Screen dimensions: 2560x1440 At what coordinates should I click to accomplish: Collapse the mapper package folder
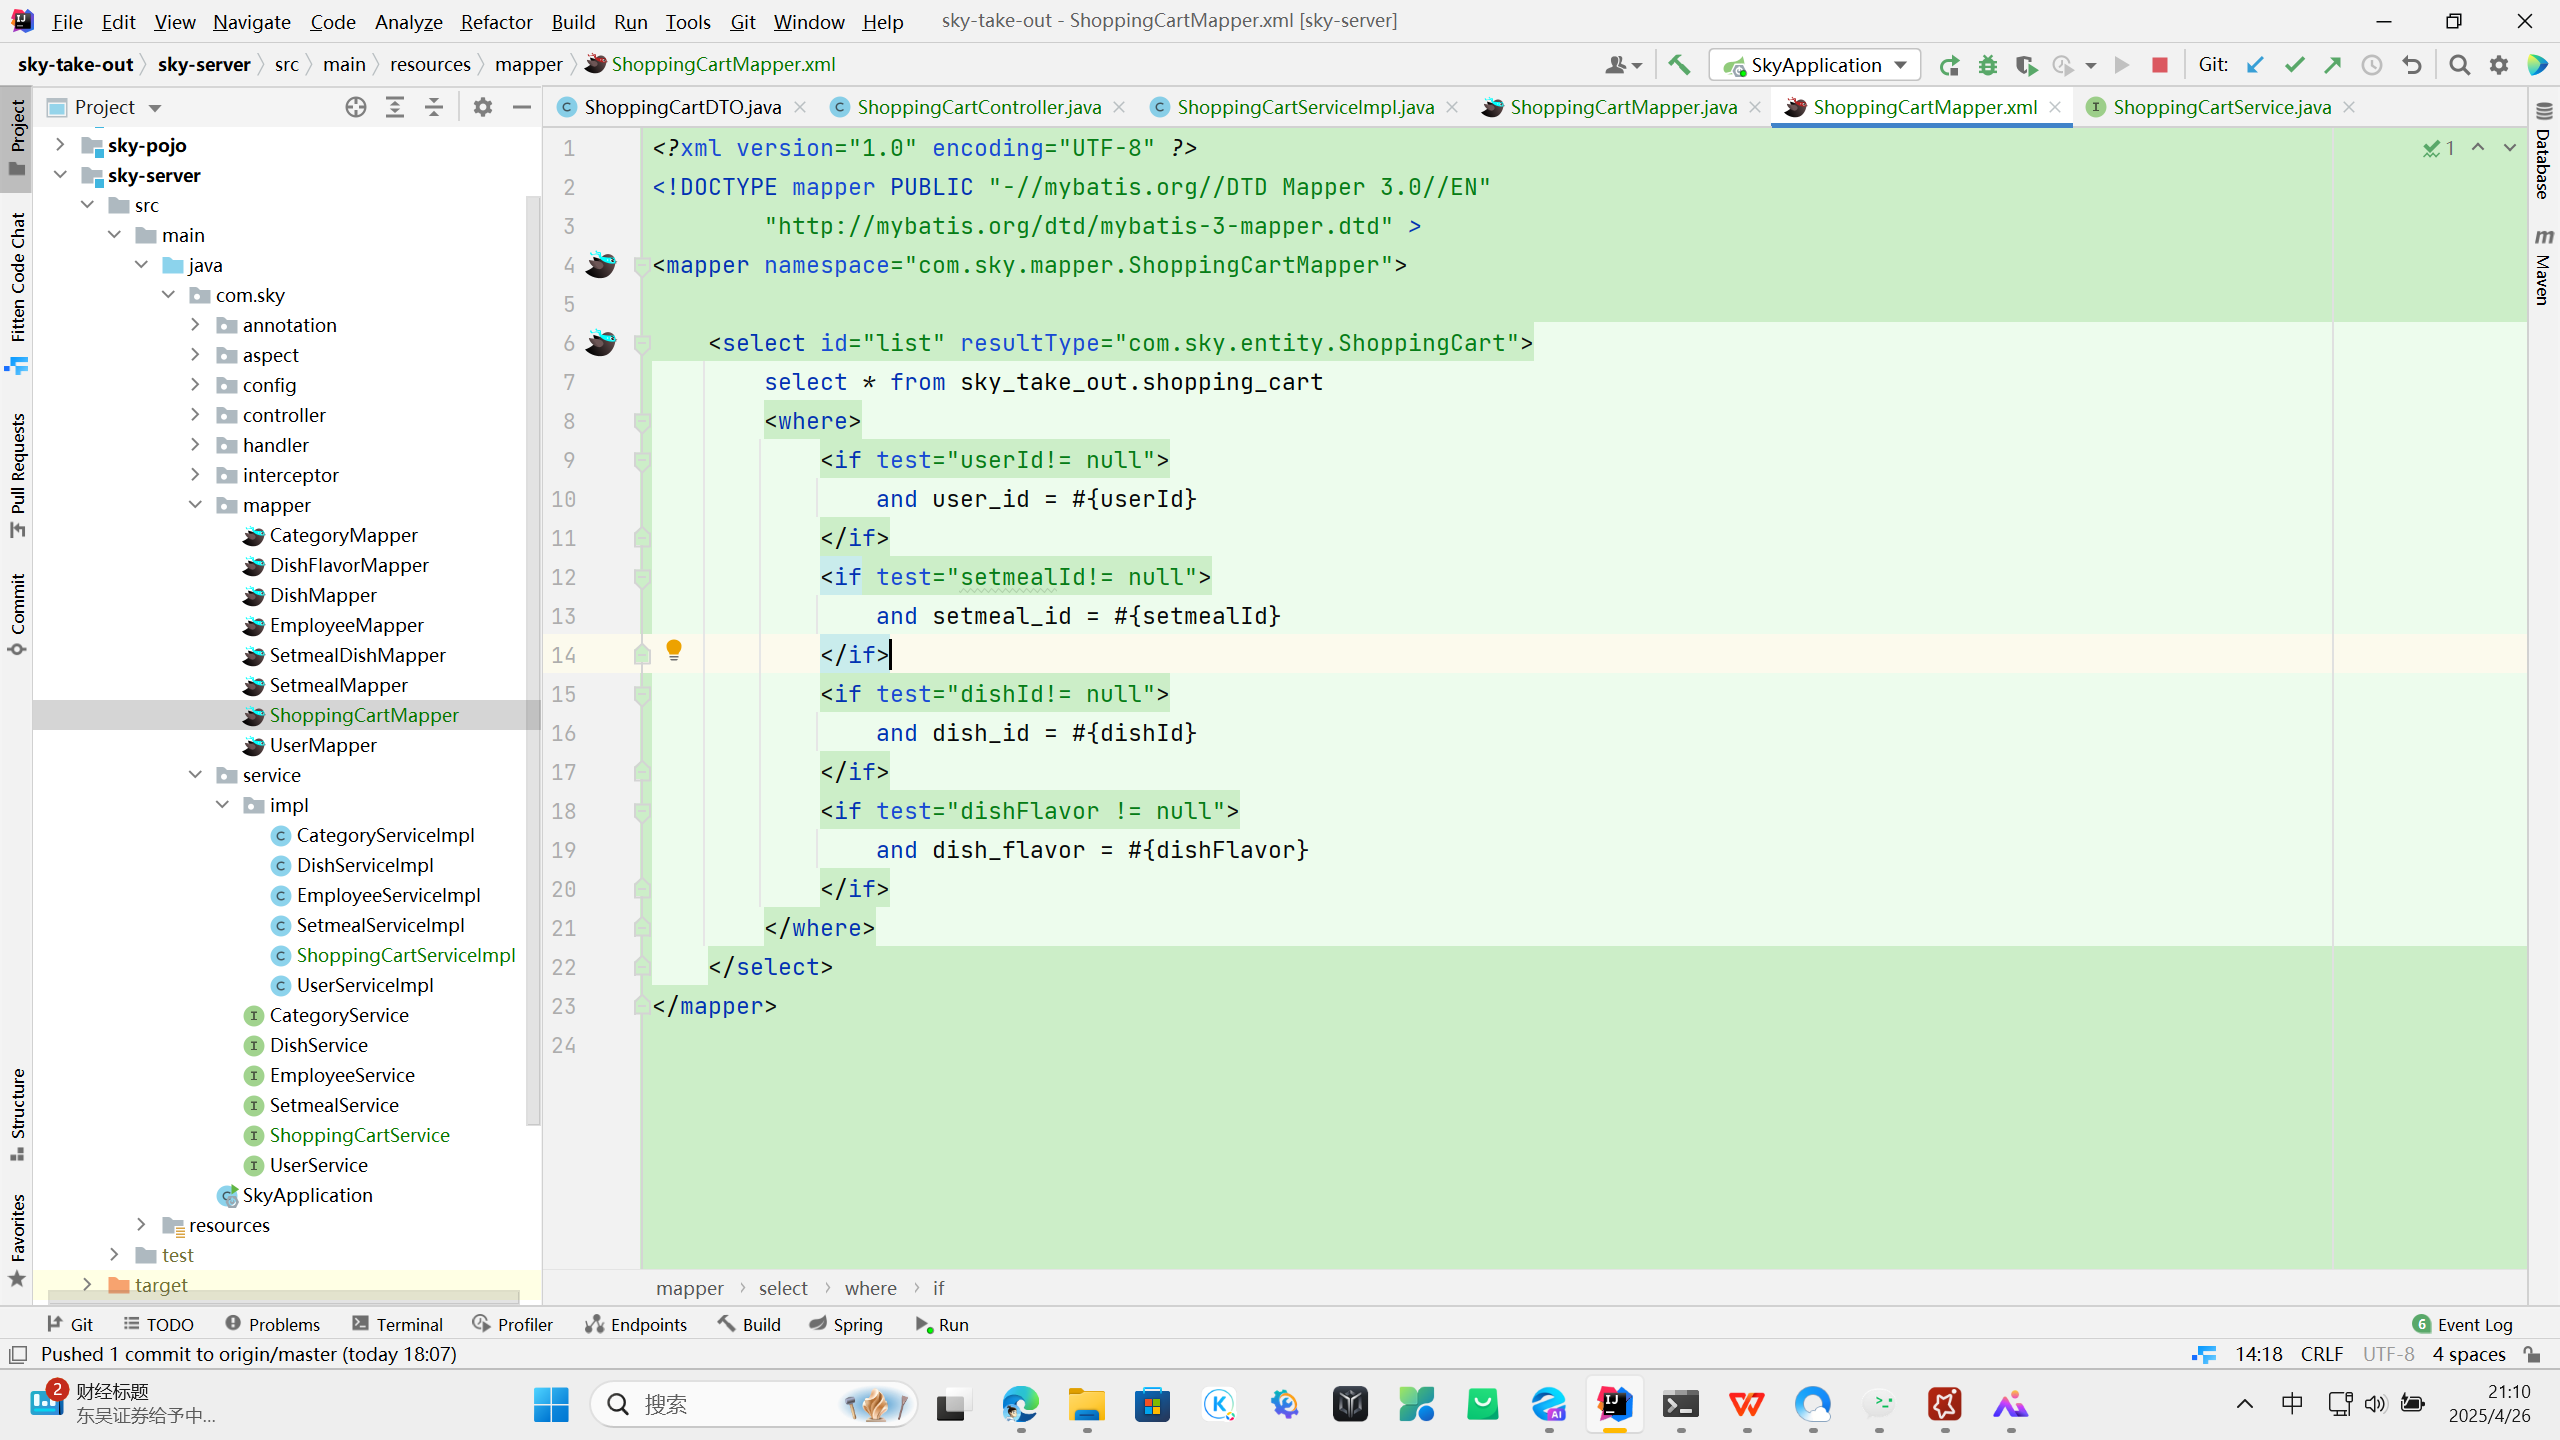pos(195,505)
